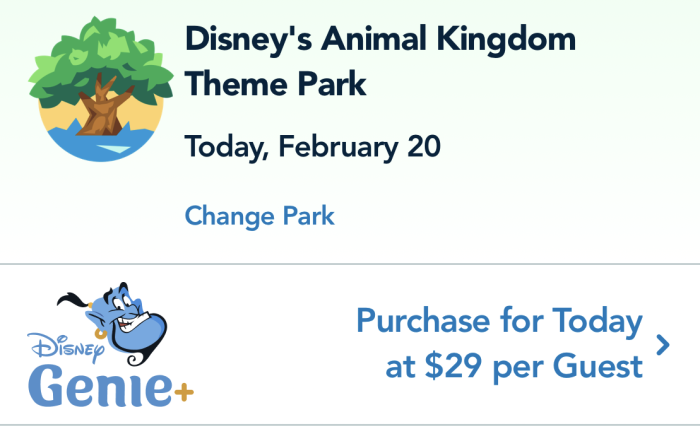Click the Today, February 20 date text

point(312,147)
